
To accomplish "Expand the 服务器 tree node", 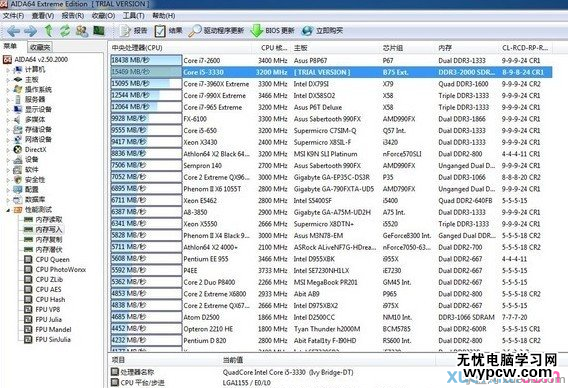I will pos(8,100).
